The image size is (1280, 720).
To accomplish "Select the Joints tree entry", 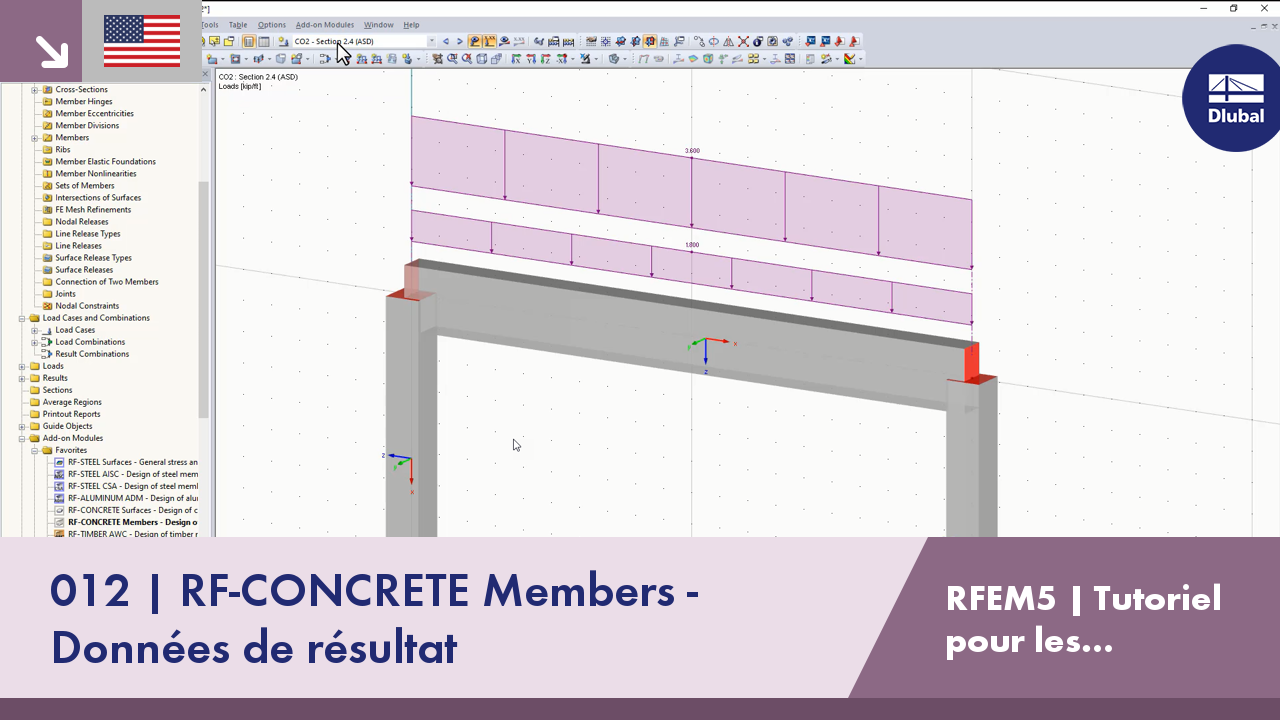I will pos(66,293).
